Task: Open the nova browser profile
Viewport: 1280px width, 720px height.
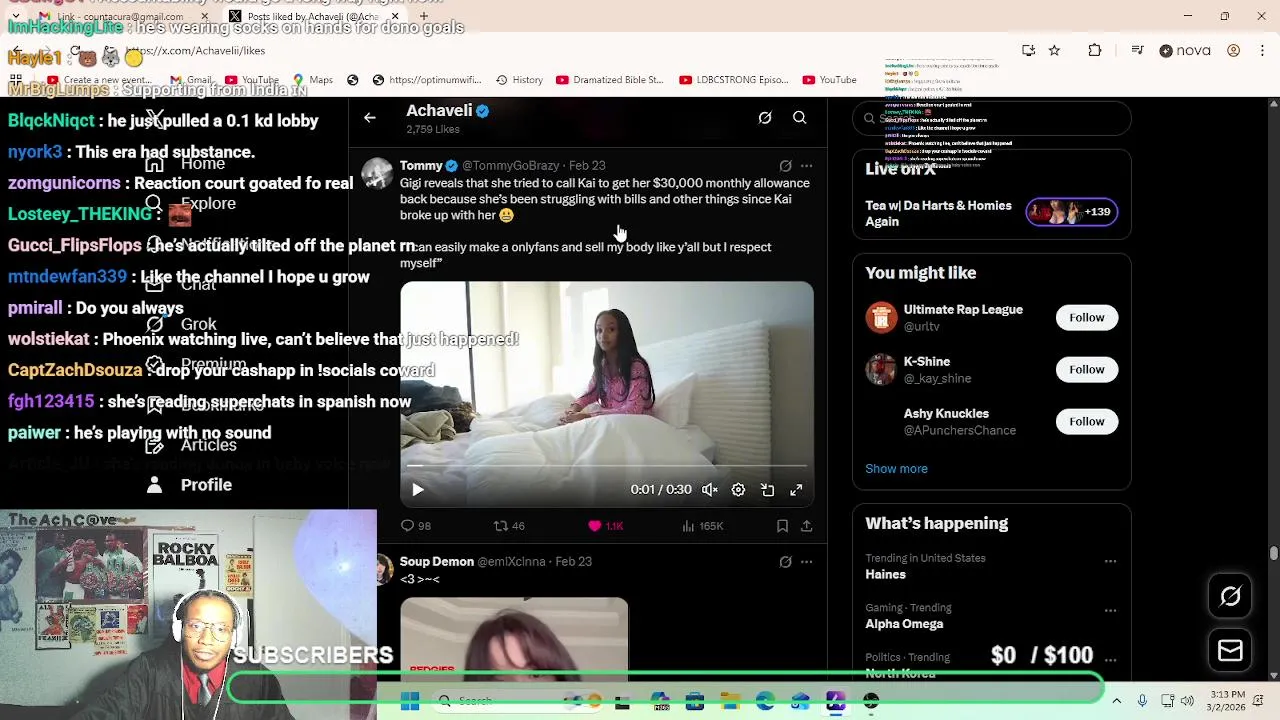Action: coord(1185,51)
